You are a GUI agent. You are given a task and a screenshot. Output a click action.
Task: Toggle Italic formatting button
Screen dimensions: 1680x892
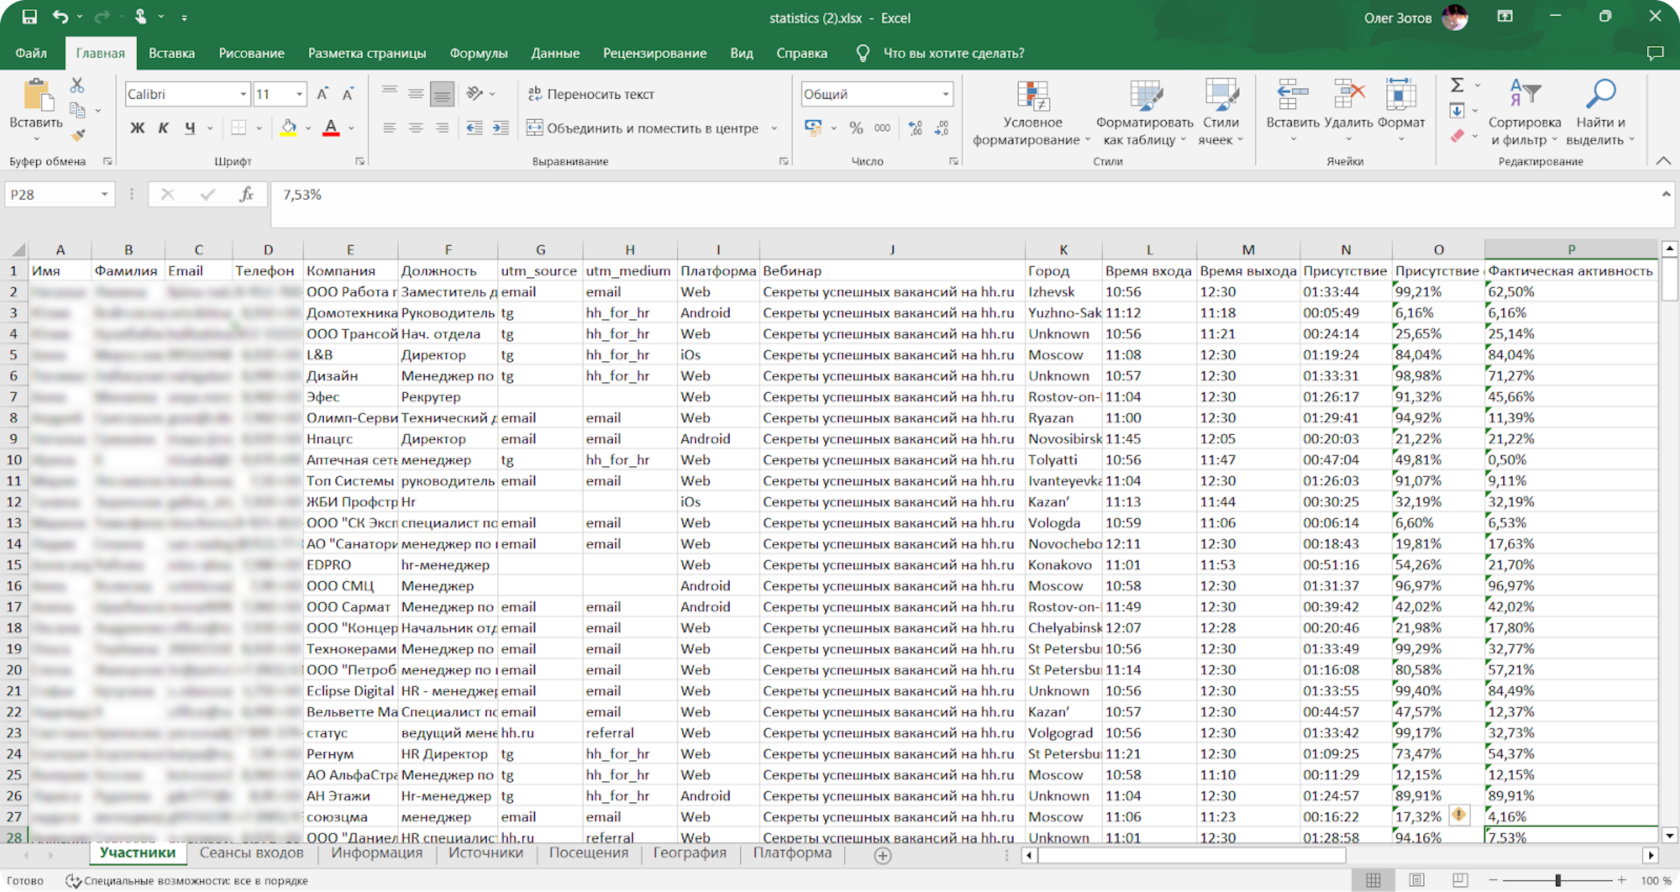(x=163, y=128)
